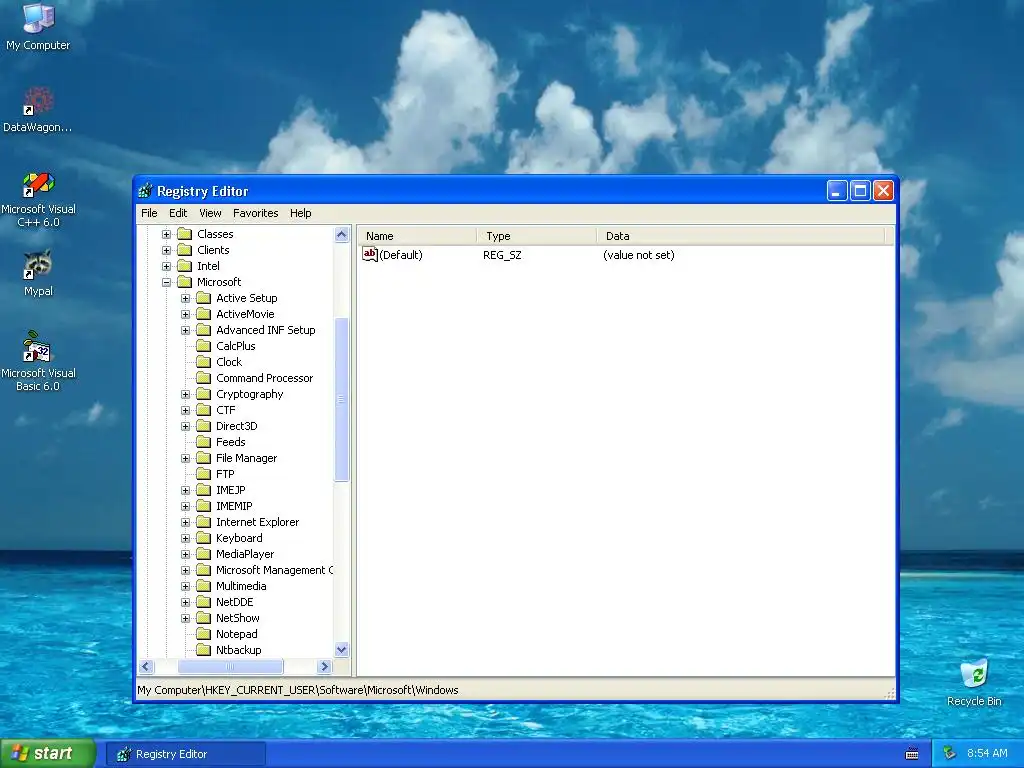The width and height of the screenshot is (1024, 768).
Task: Click the Start button
Action: [x=47, y=754]
